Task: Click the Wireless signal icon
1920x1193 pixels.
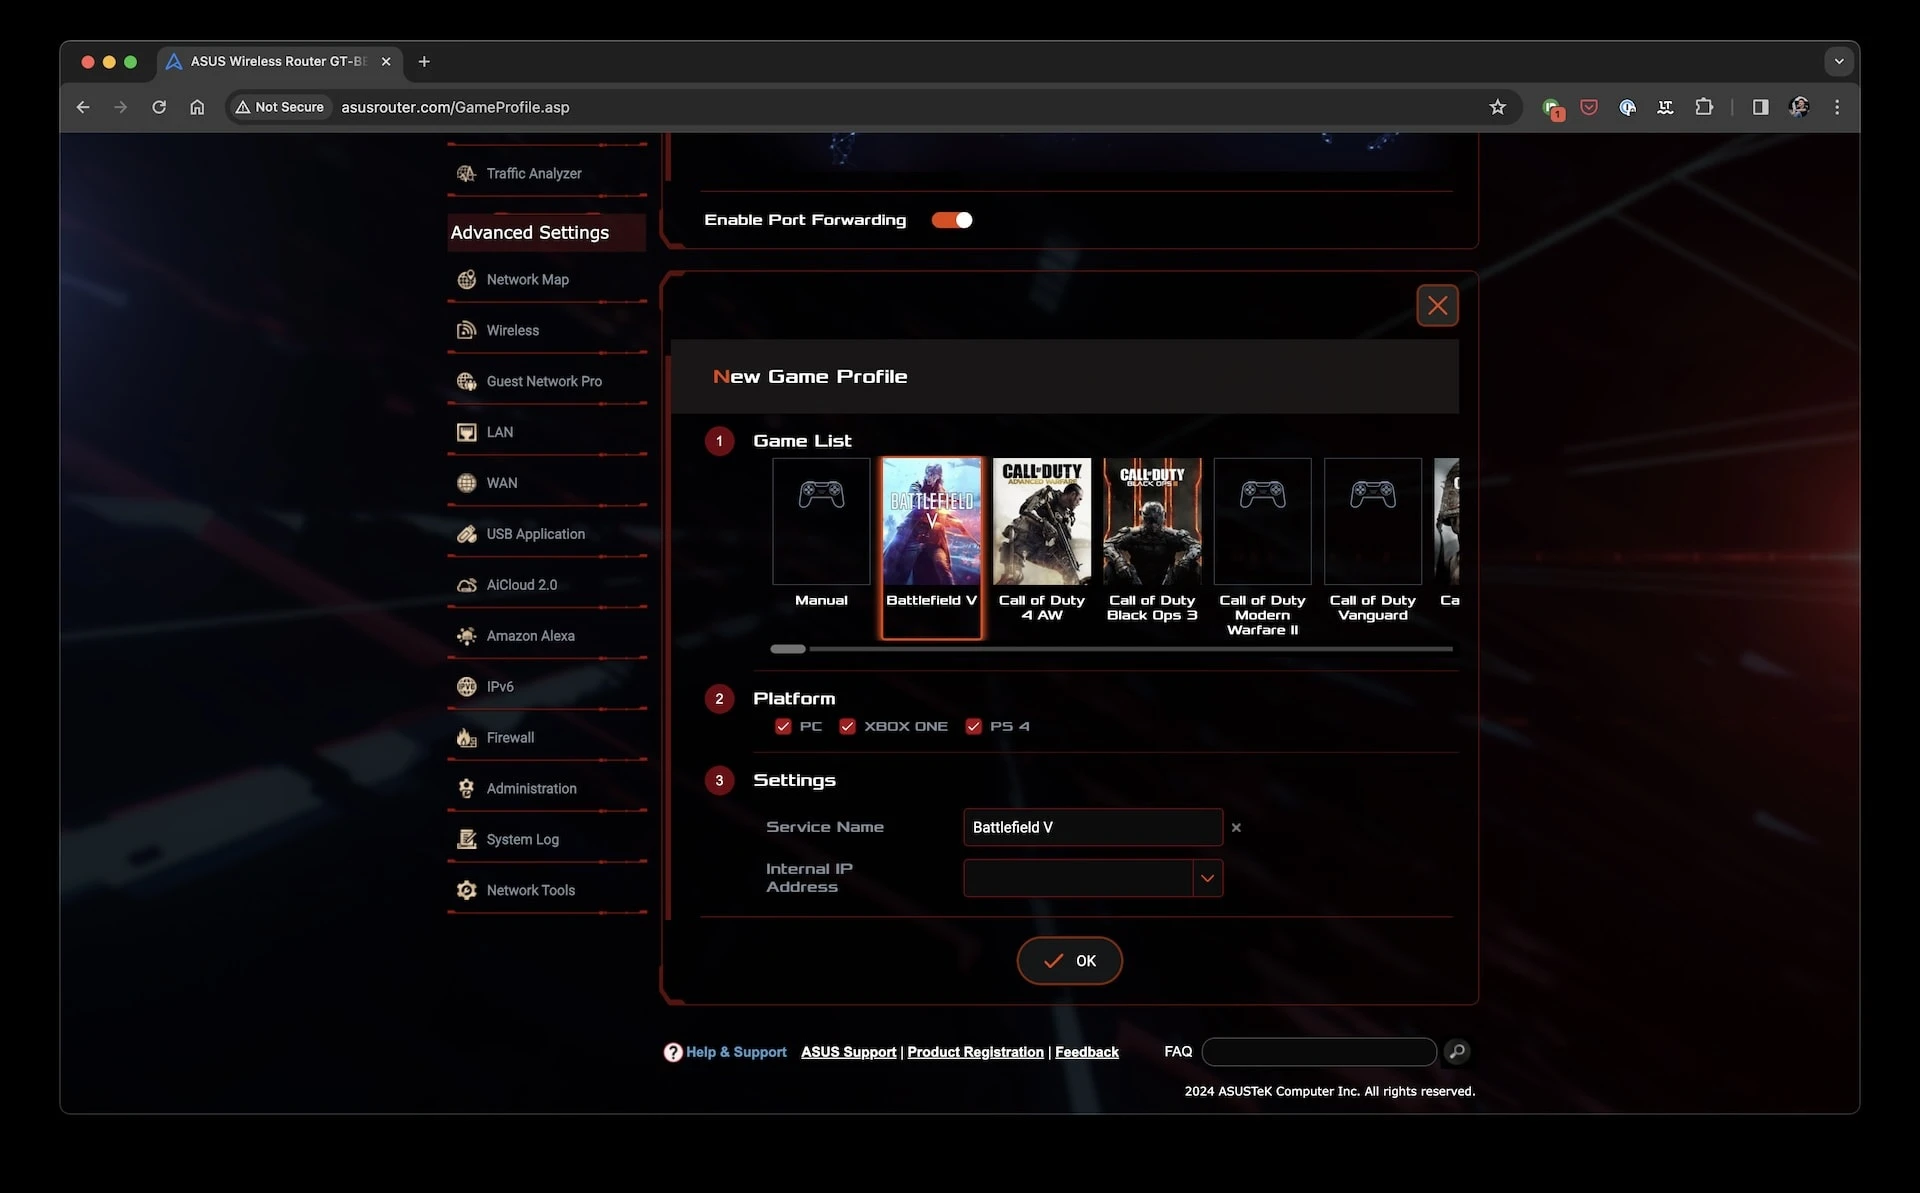Action: (466, 331)
